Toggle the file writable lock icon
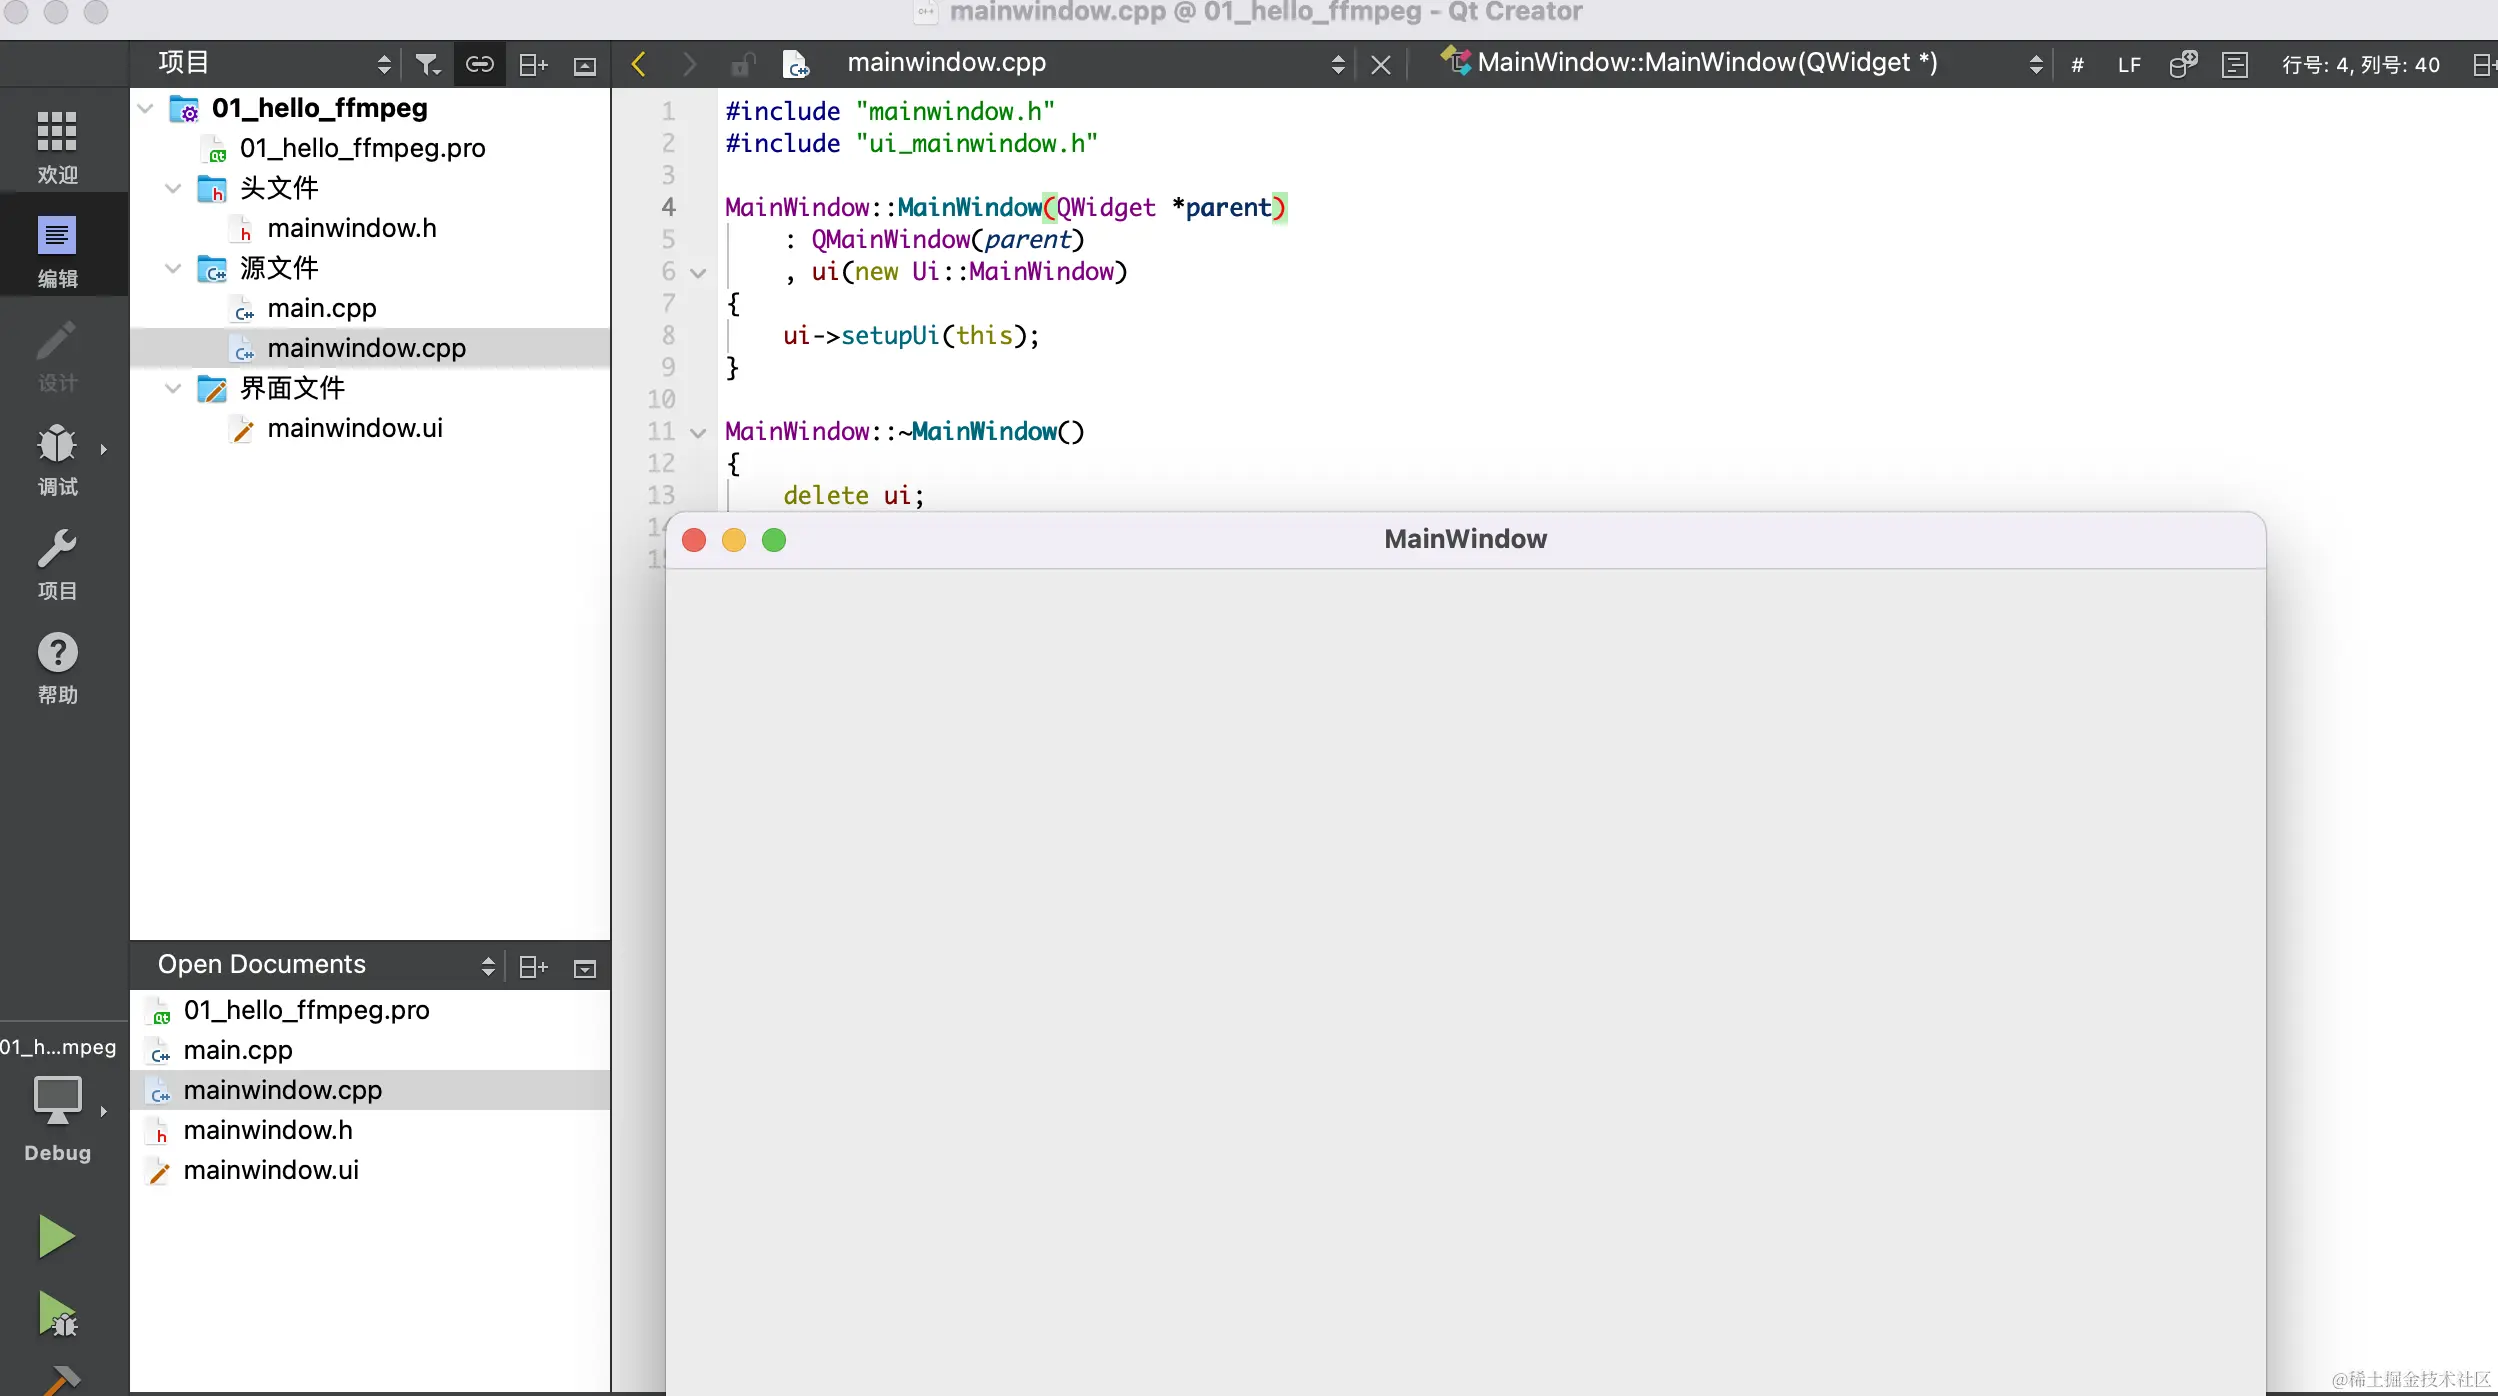Screen dimensions: 2498x1396 click(742, 64)
